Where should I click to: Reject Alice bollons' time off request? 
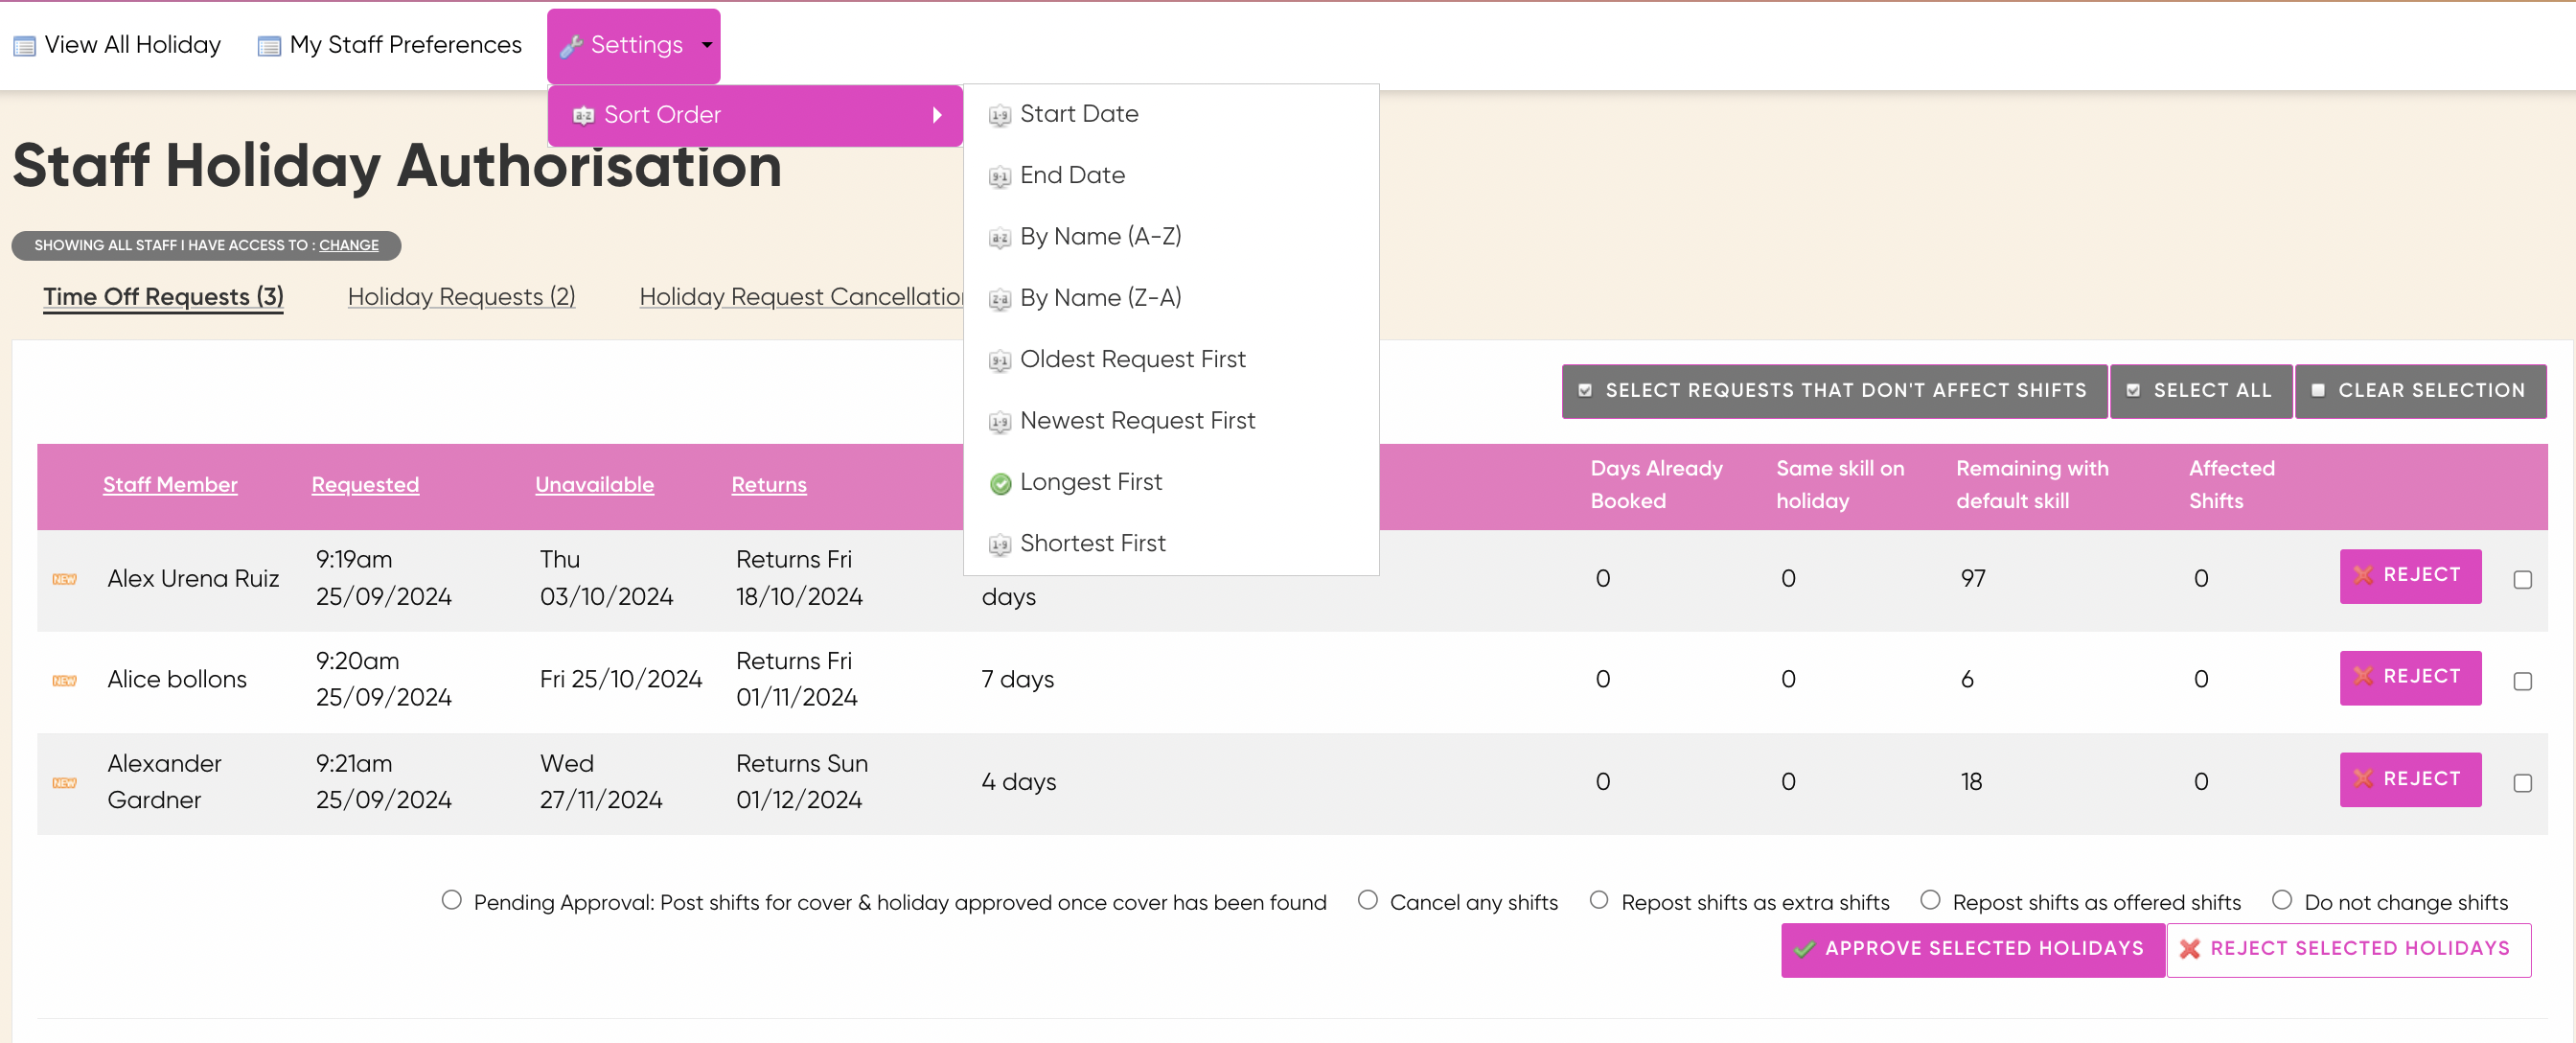(2409, 677)
